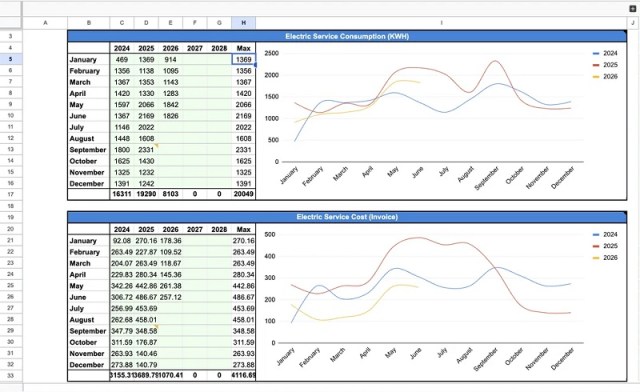
Task: Select row 17 header
Action: pos(11,194)
